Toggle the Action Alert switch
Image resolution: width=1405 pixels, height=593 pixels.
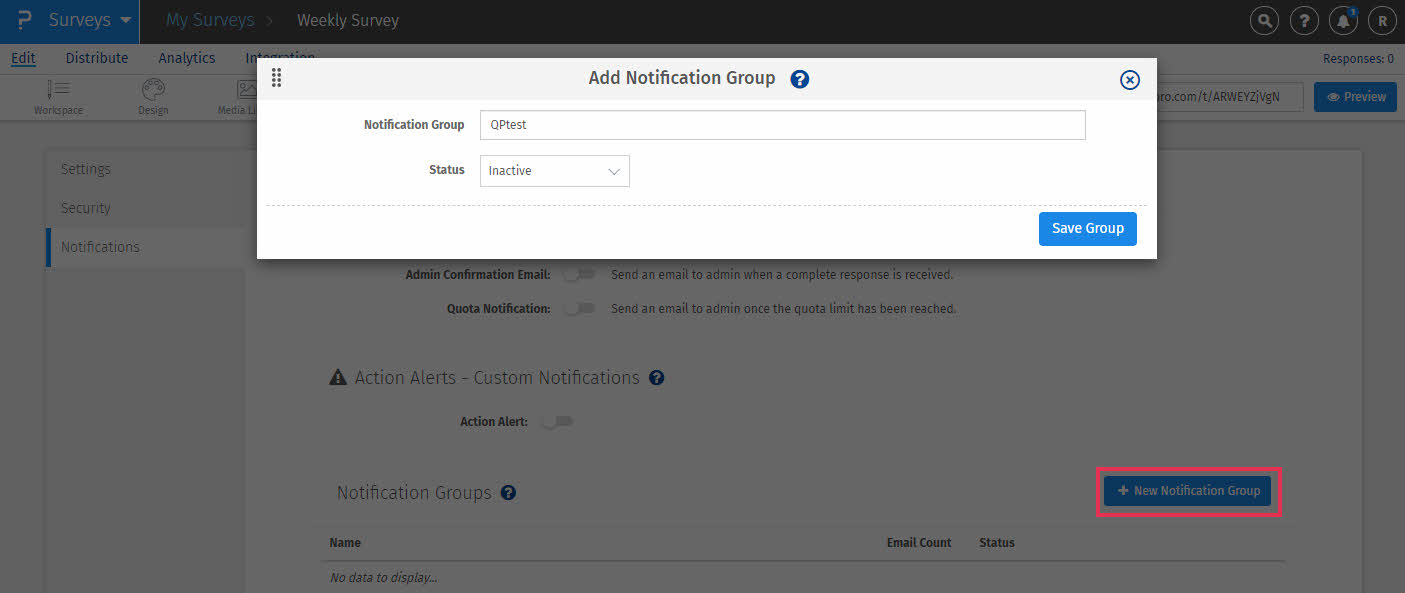coord(557,422)
